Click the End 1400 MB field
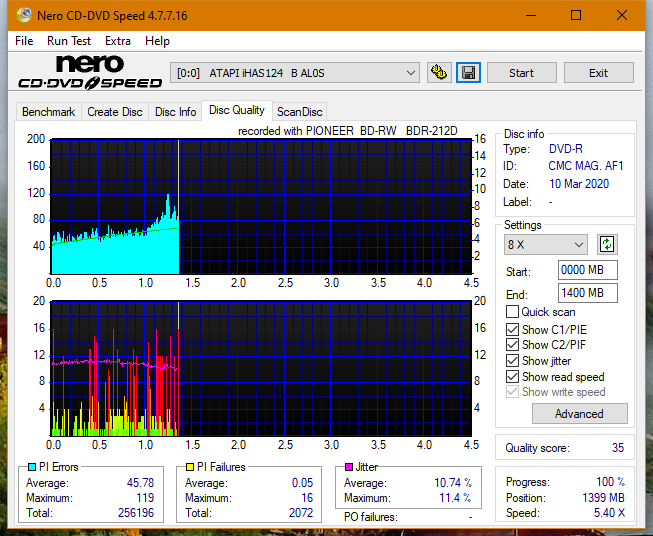Viewport: 653px width, 536px height. pyautogui.click(x=588, y=293)
